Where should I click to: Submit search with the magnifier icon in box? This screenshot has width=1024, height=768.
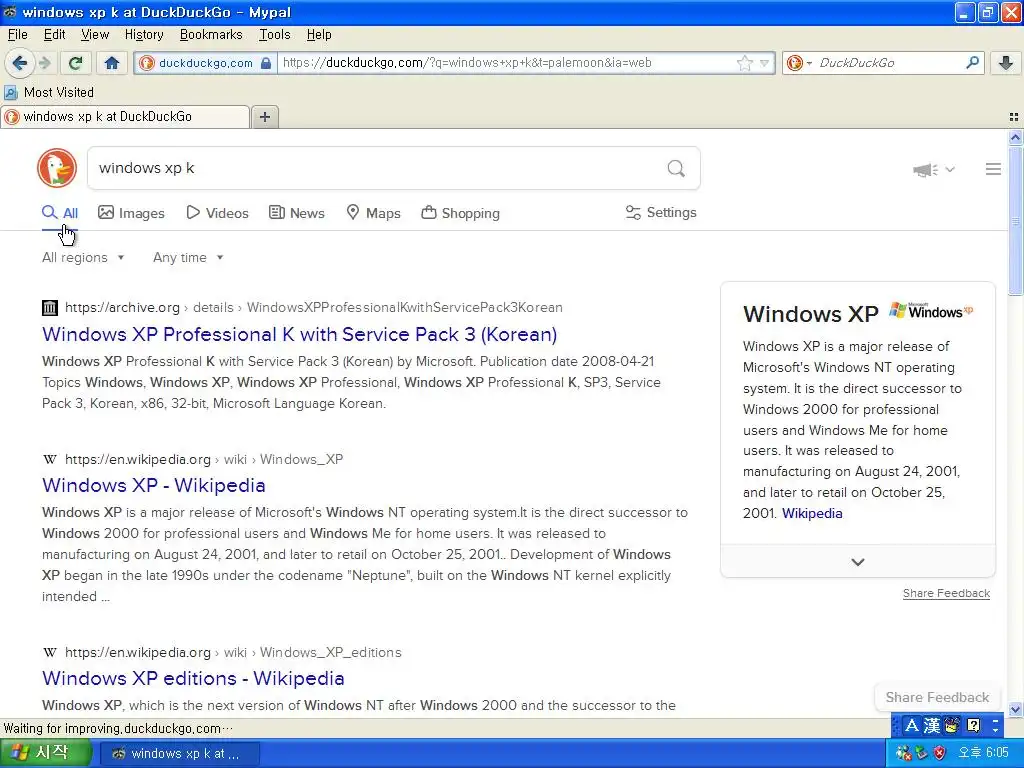pyautogui.click(x=676, y=168)
